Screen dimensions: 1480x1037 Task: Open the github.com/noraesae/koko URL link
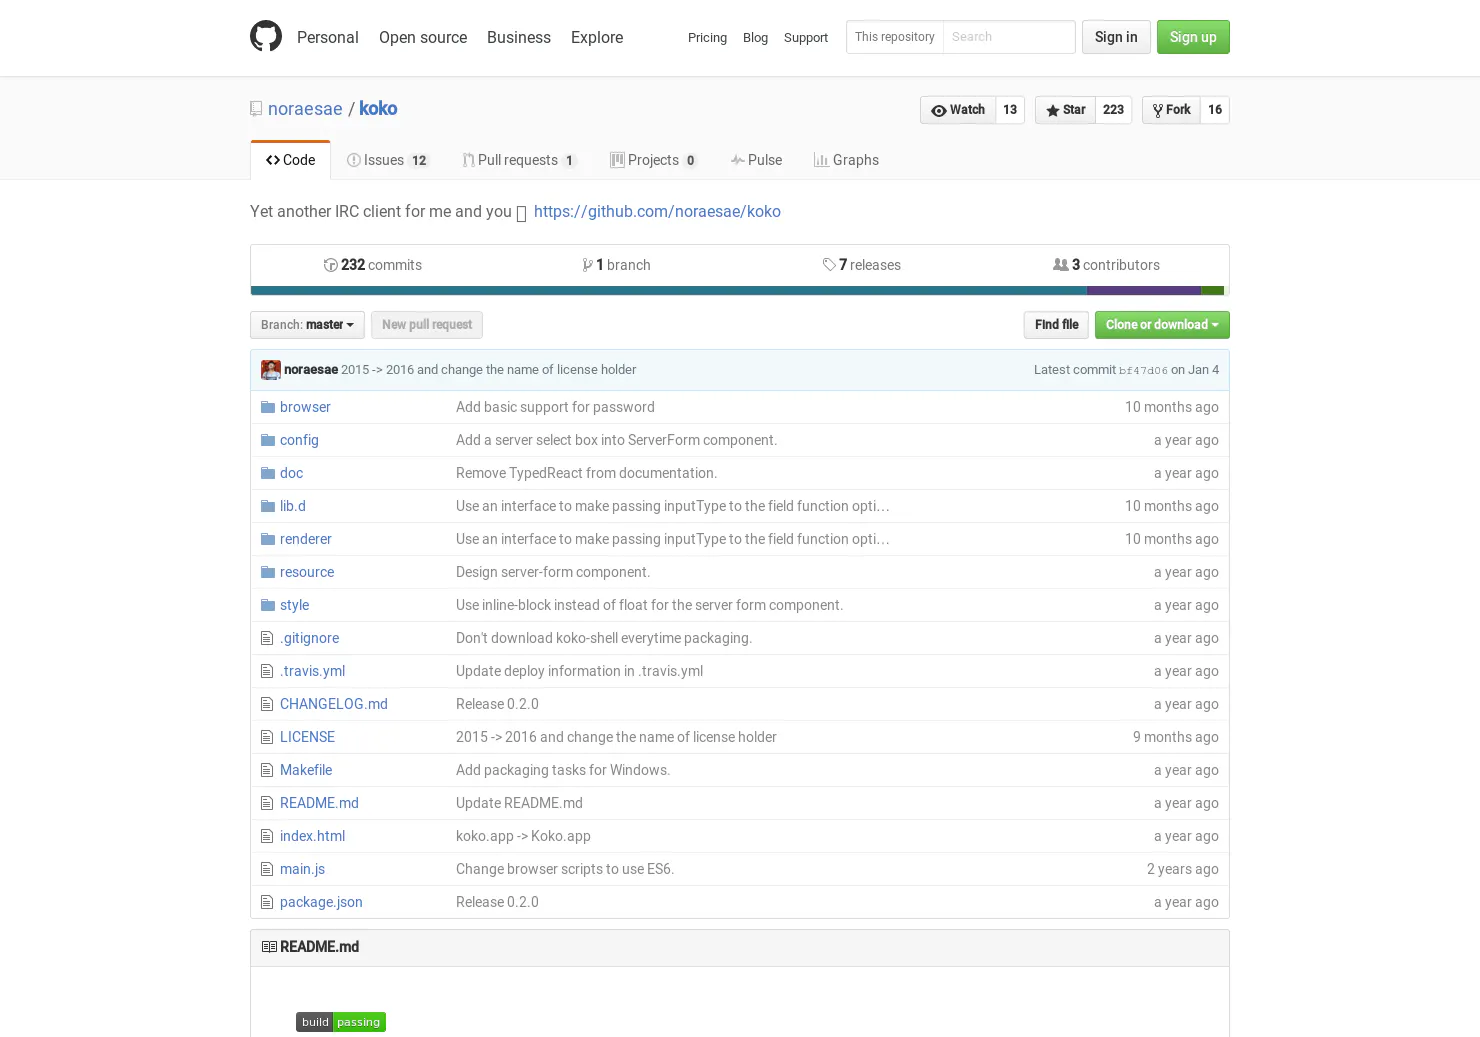657,212
